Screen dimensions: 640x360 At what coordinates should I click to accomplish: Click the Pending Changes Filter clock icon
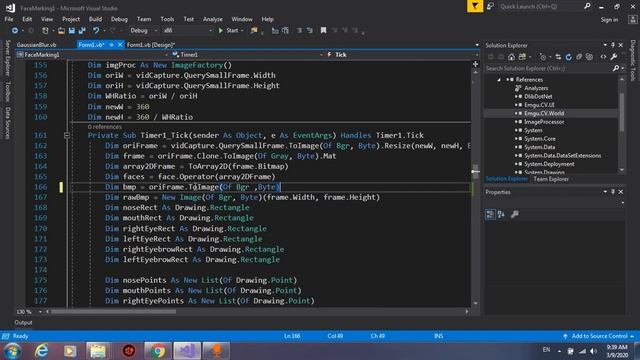pos(542,57)
